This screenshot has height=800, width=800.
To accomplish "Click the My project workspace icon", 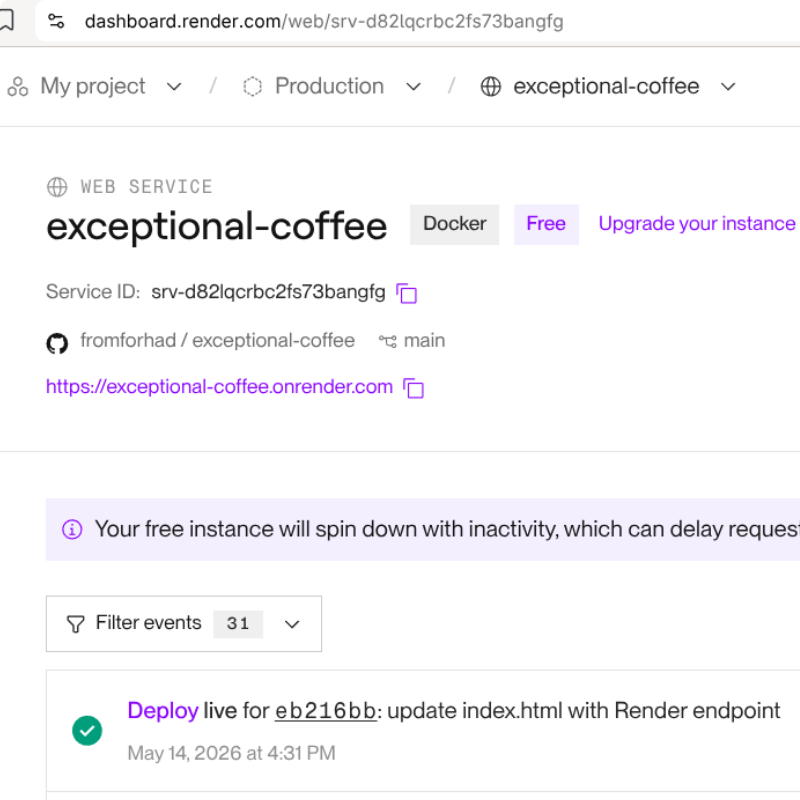I will 18,87.
